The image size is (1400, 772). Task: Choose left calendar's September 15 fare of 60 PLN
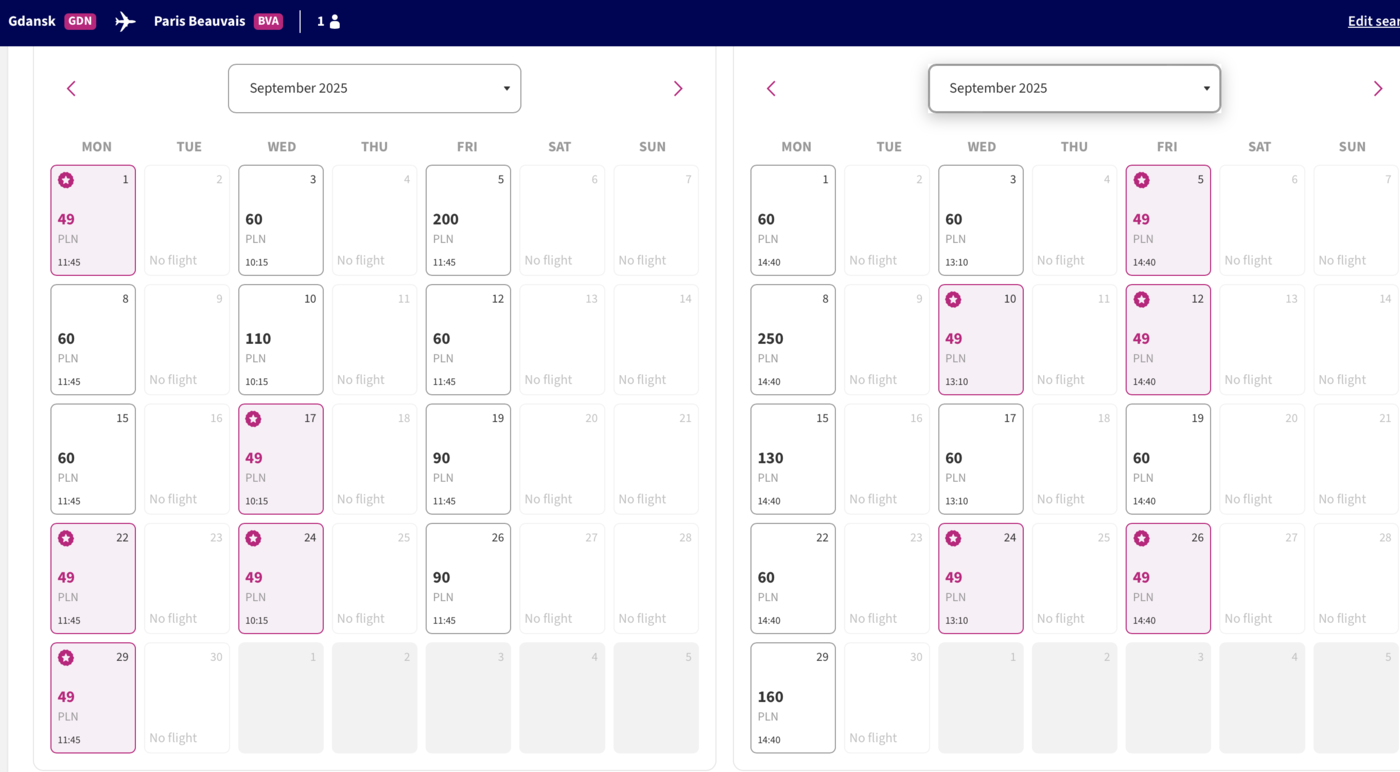[x=93, y=459]
